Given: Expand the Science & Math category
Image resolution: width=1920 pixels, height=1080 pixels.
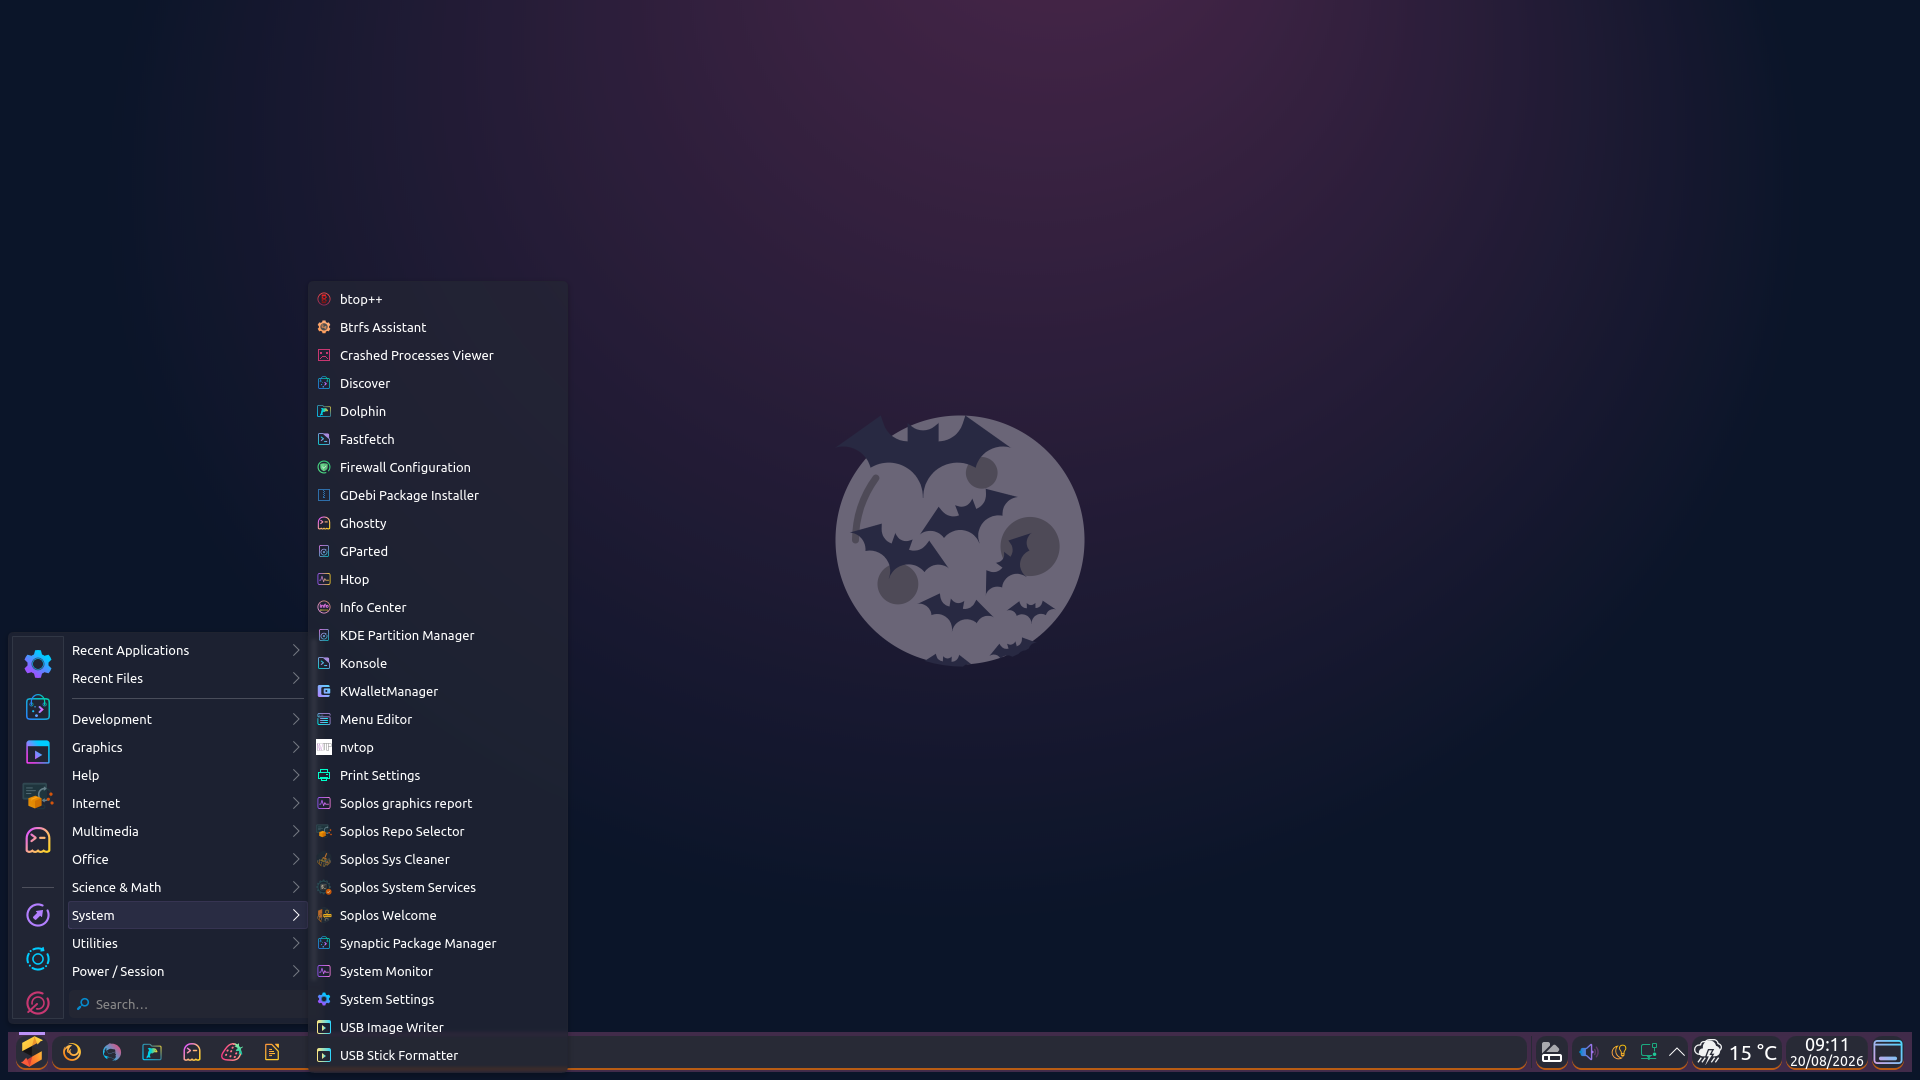Looking at the screenshot, I should [186, 887].
